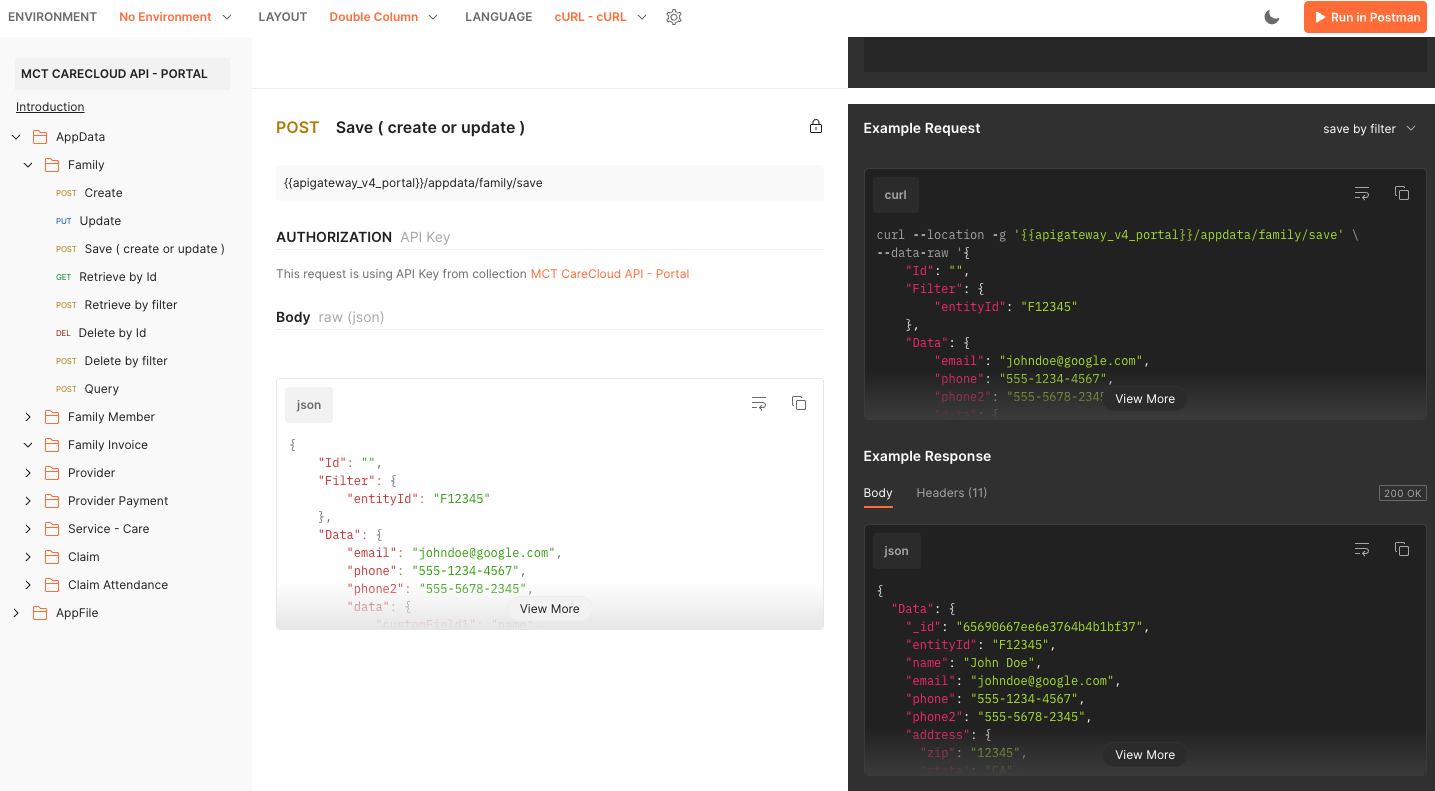The width and height of the screenshot is (1435, 791).
Task: Open the save by filter example dropdown
Action: pyautogui.click(x=1369, y=128)
